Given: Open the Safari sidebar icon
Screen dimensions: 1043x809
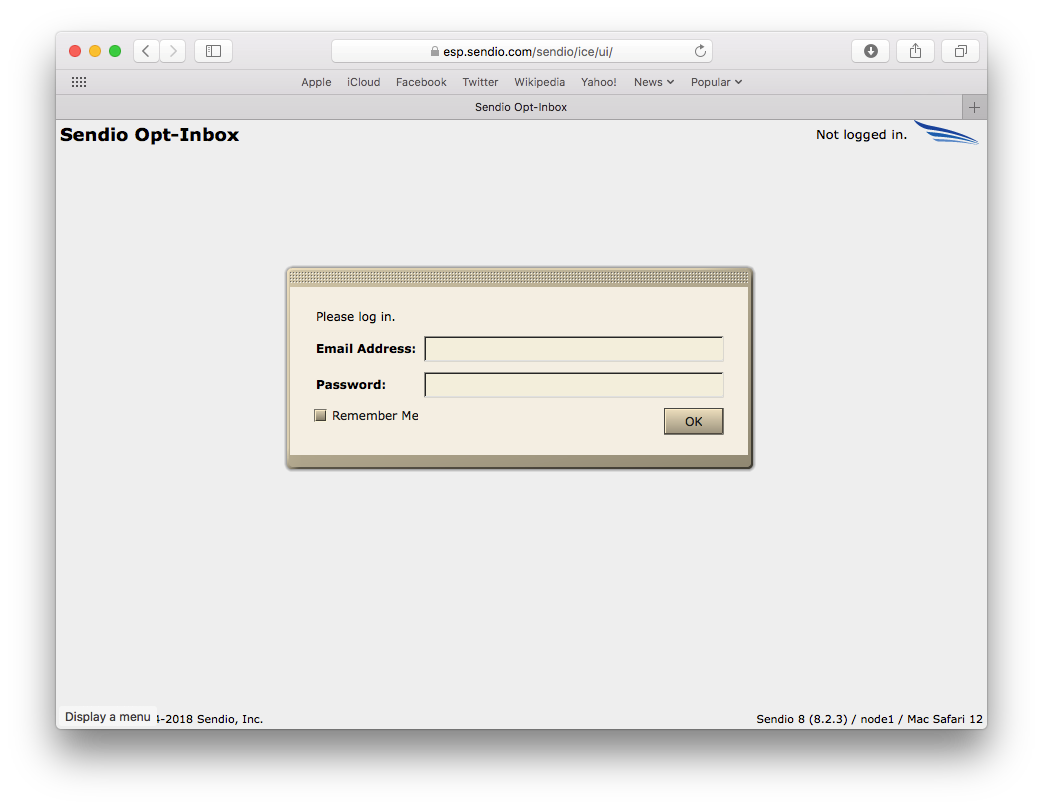Looking at the screenshot, I should coord(213,50).
